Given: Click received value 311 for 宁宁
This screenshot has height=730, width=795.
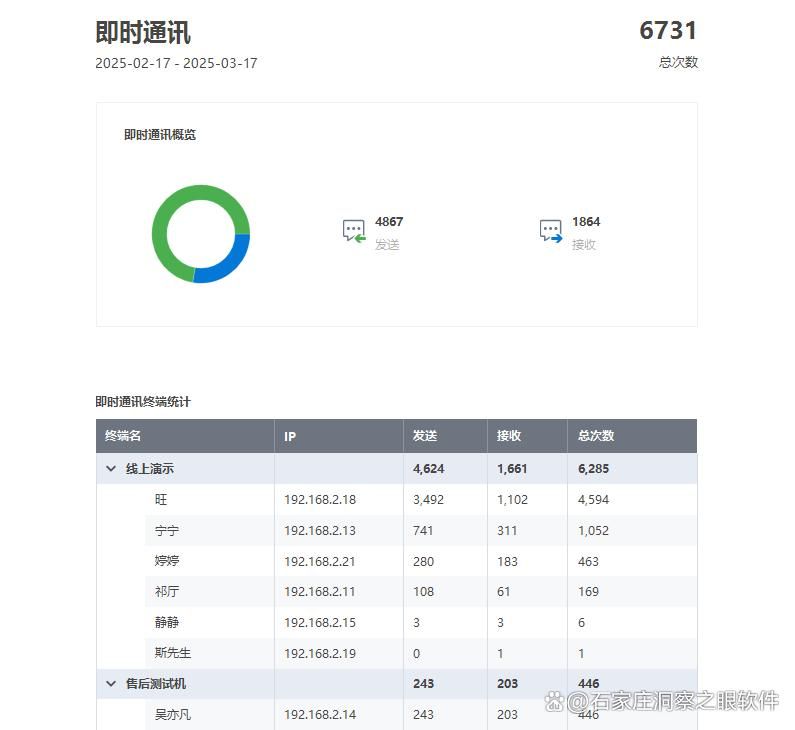Looking at the screenshot, I should (507, 531).
